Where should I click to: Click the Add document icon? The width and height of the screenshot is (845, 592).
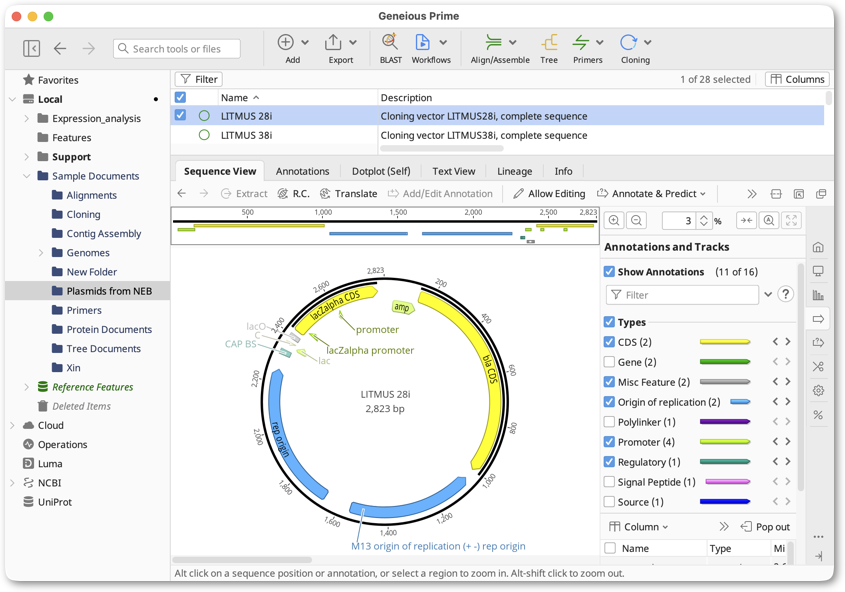pyautogui.click(x=286, y=42)
